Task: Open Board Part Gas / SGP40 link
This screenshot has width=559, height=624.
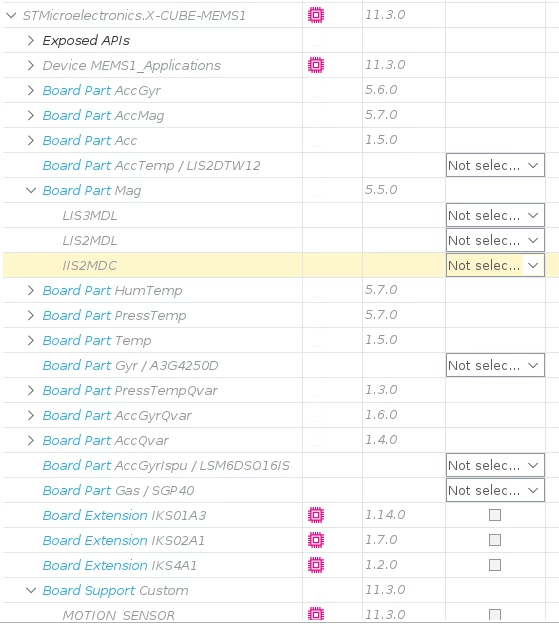Action: tap(119, 491)
